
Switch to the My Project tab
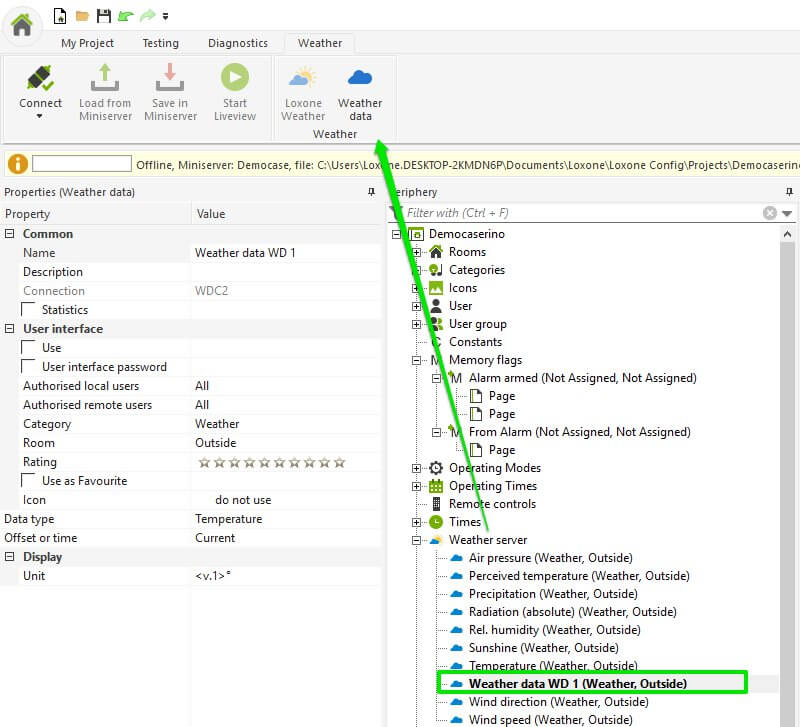[x=87, y=43]
